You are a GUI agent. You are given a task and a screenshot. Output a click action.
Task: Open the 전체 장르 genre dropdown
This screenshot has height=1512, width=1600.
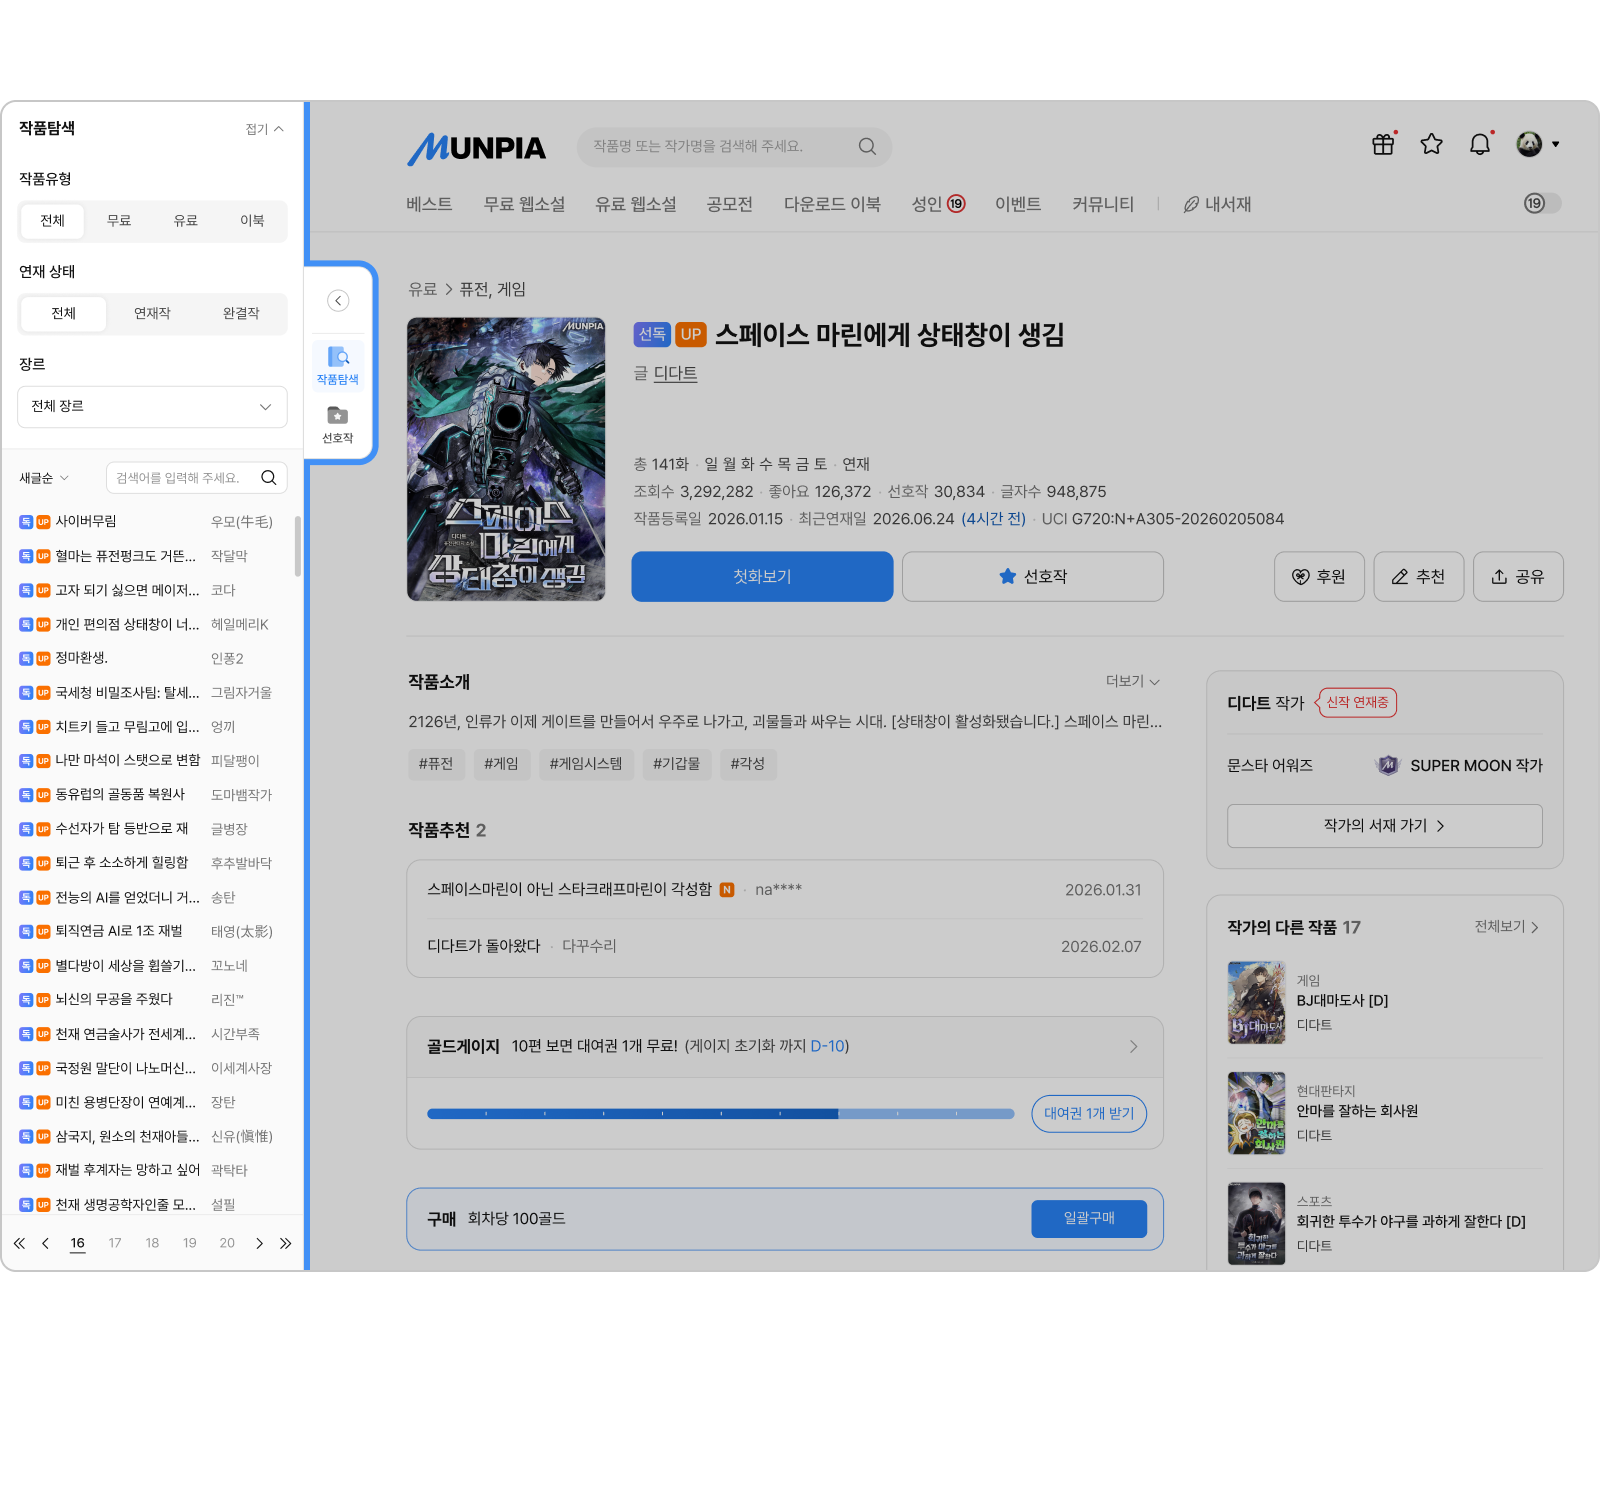[x=152, y=407]
